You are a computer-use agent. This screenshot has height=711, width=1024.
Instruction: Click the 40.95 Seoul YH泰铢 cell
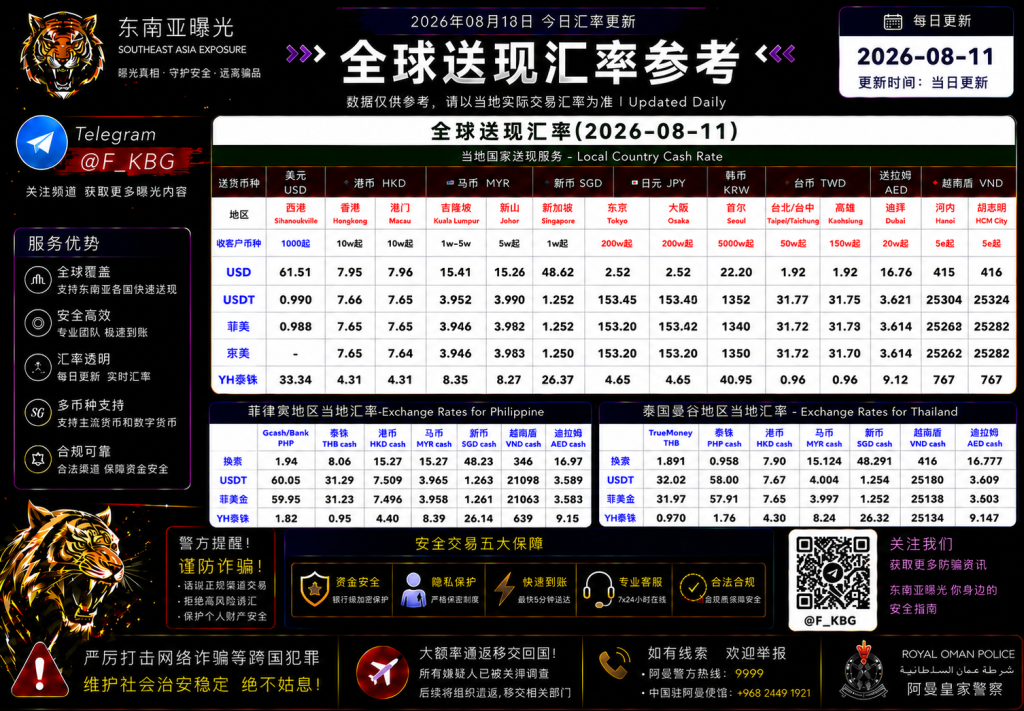736,380
